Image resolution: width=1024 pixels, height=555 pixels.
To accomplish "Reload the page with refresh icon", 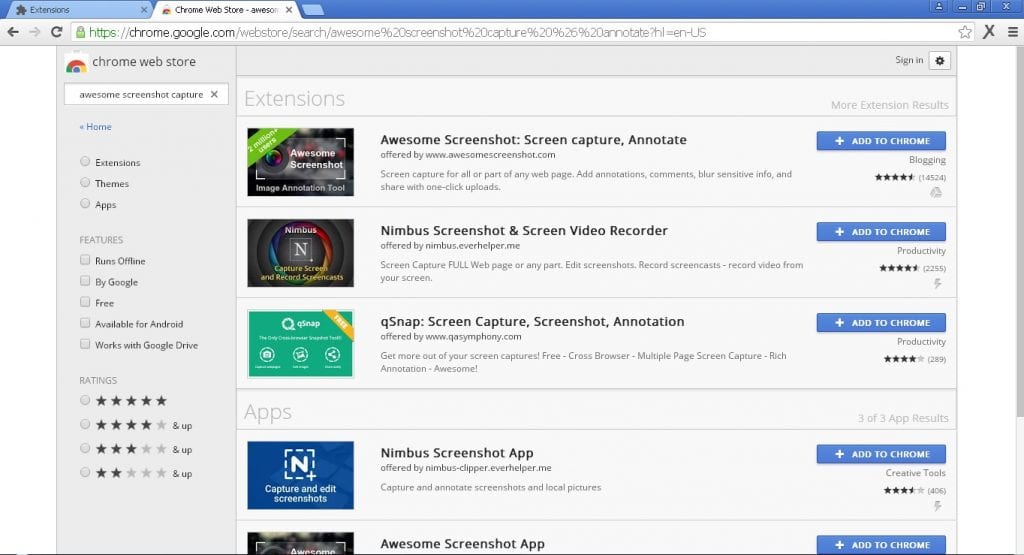I will pos(57,32).
